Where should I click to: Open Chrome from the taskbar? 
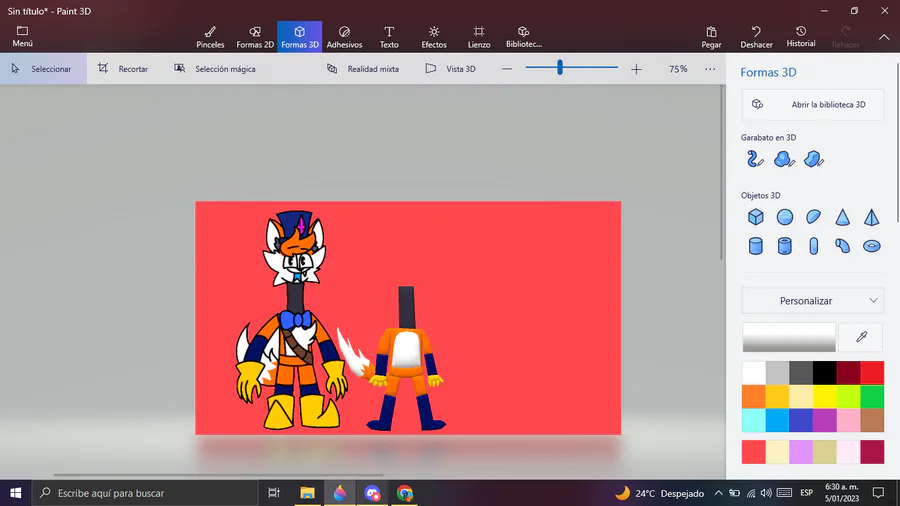click(x=405, y=493)
